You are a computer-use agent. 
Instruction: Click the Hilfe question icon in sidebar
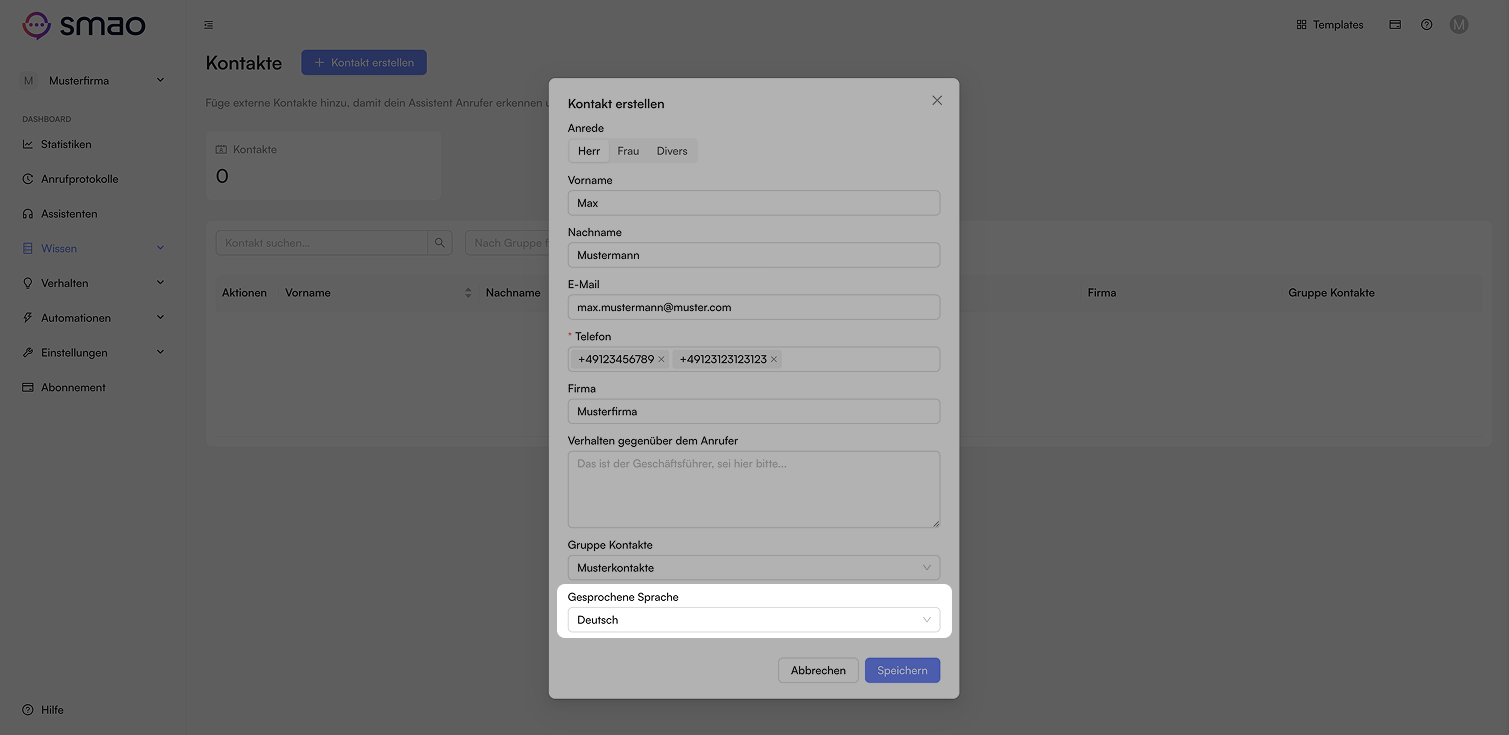point(28,710)
